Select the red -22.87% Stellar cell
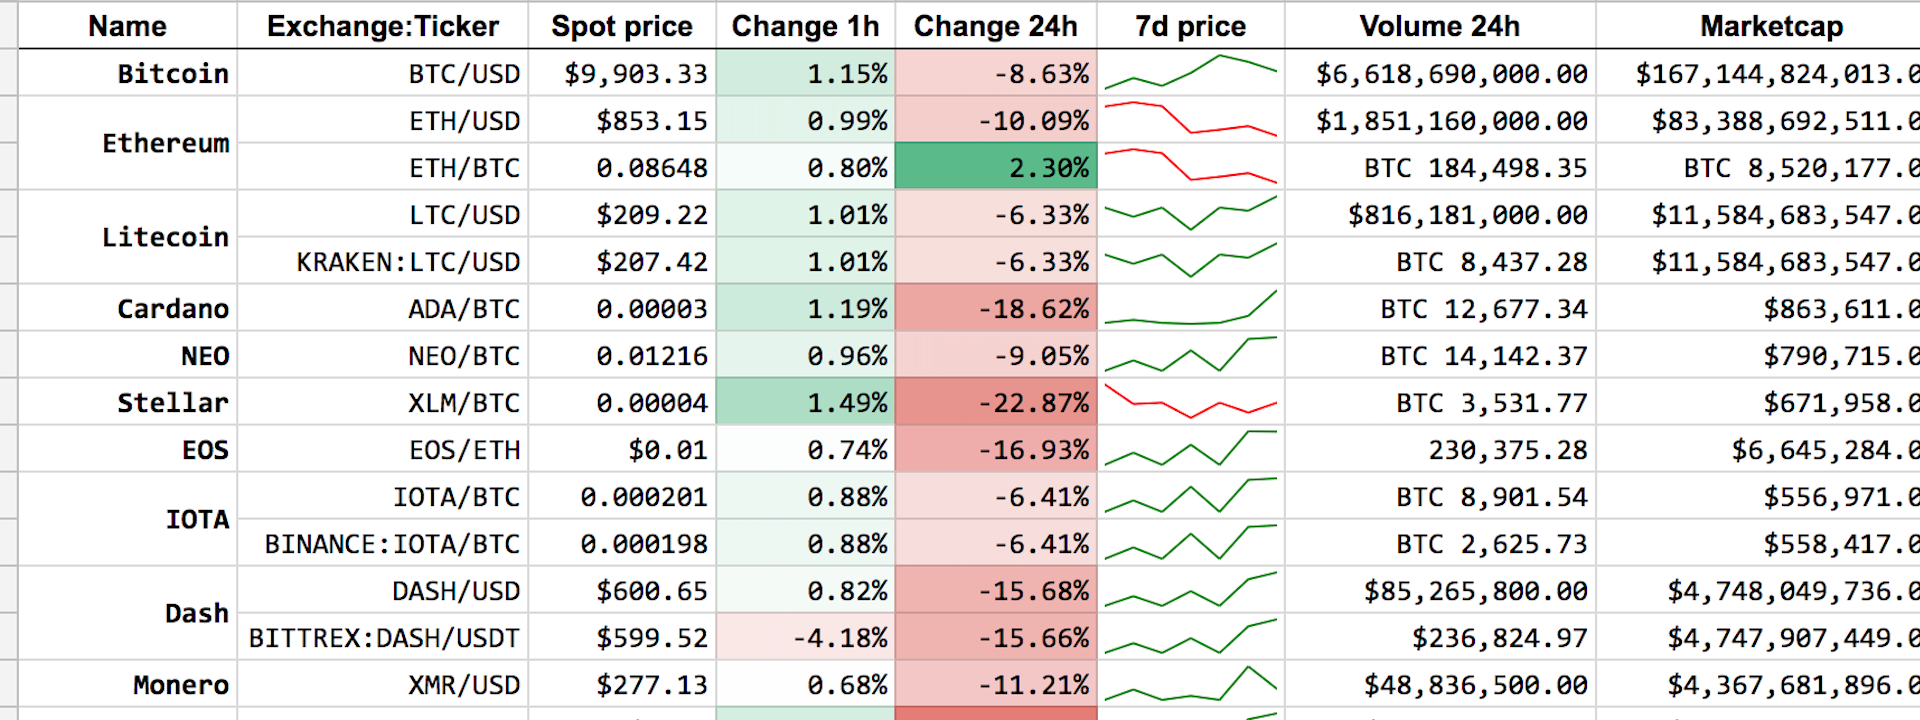This screenshot has width=1920, height=720. point(996,402)
